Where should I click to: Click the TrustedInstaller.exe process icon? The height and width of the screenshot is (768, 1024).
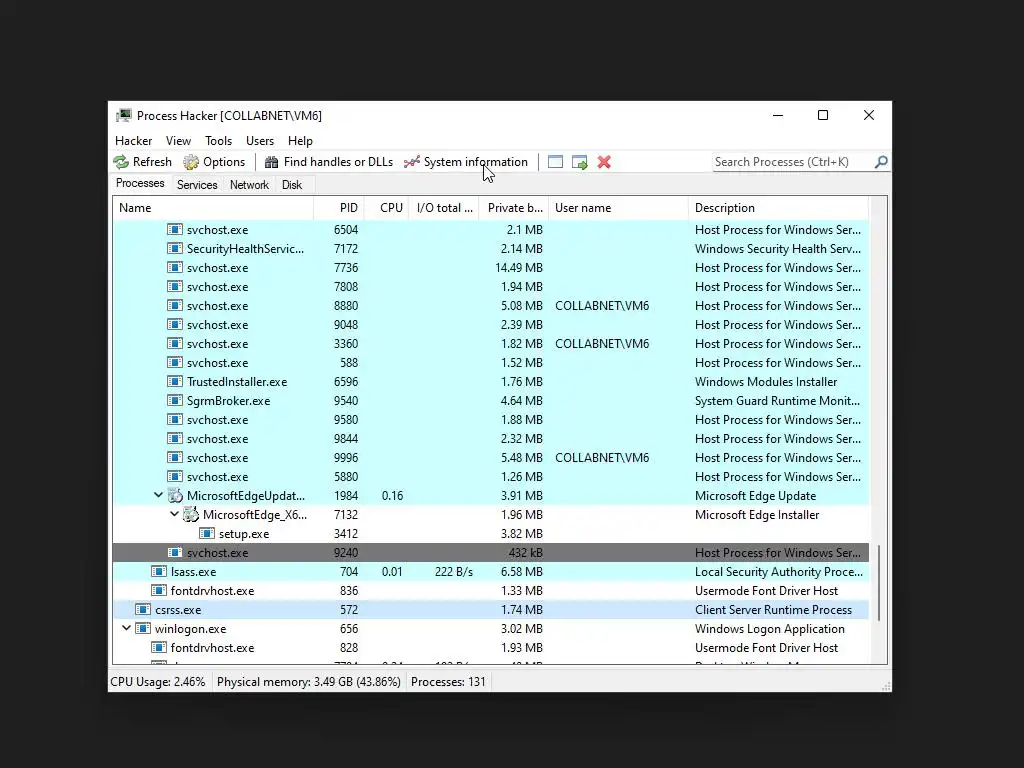tap(174, 381)
